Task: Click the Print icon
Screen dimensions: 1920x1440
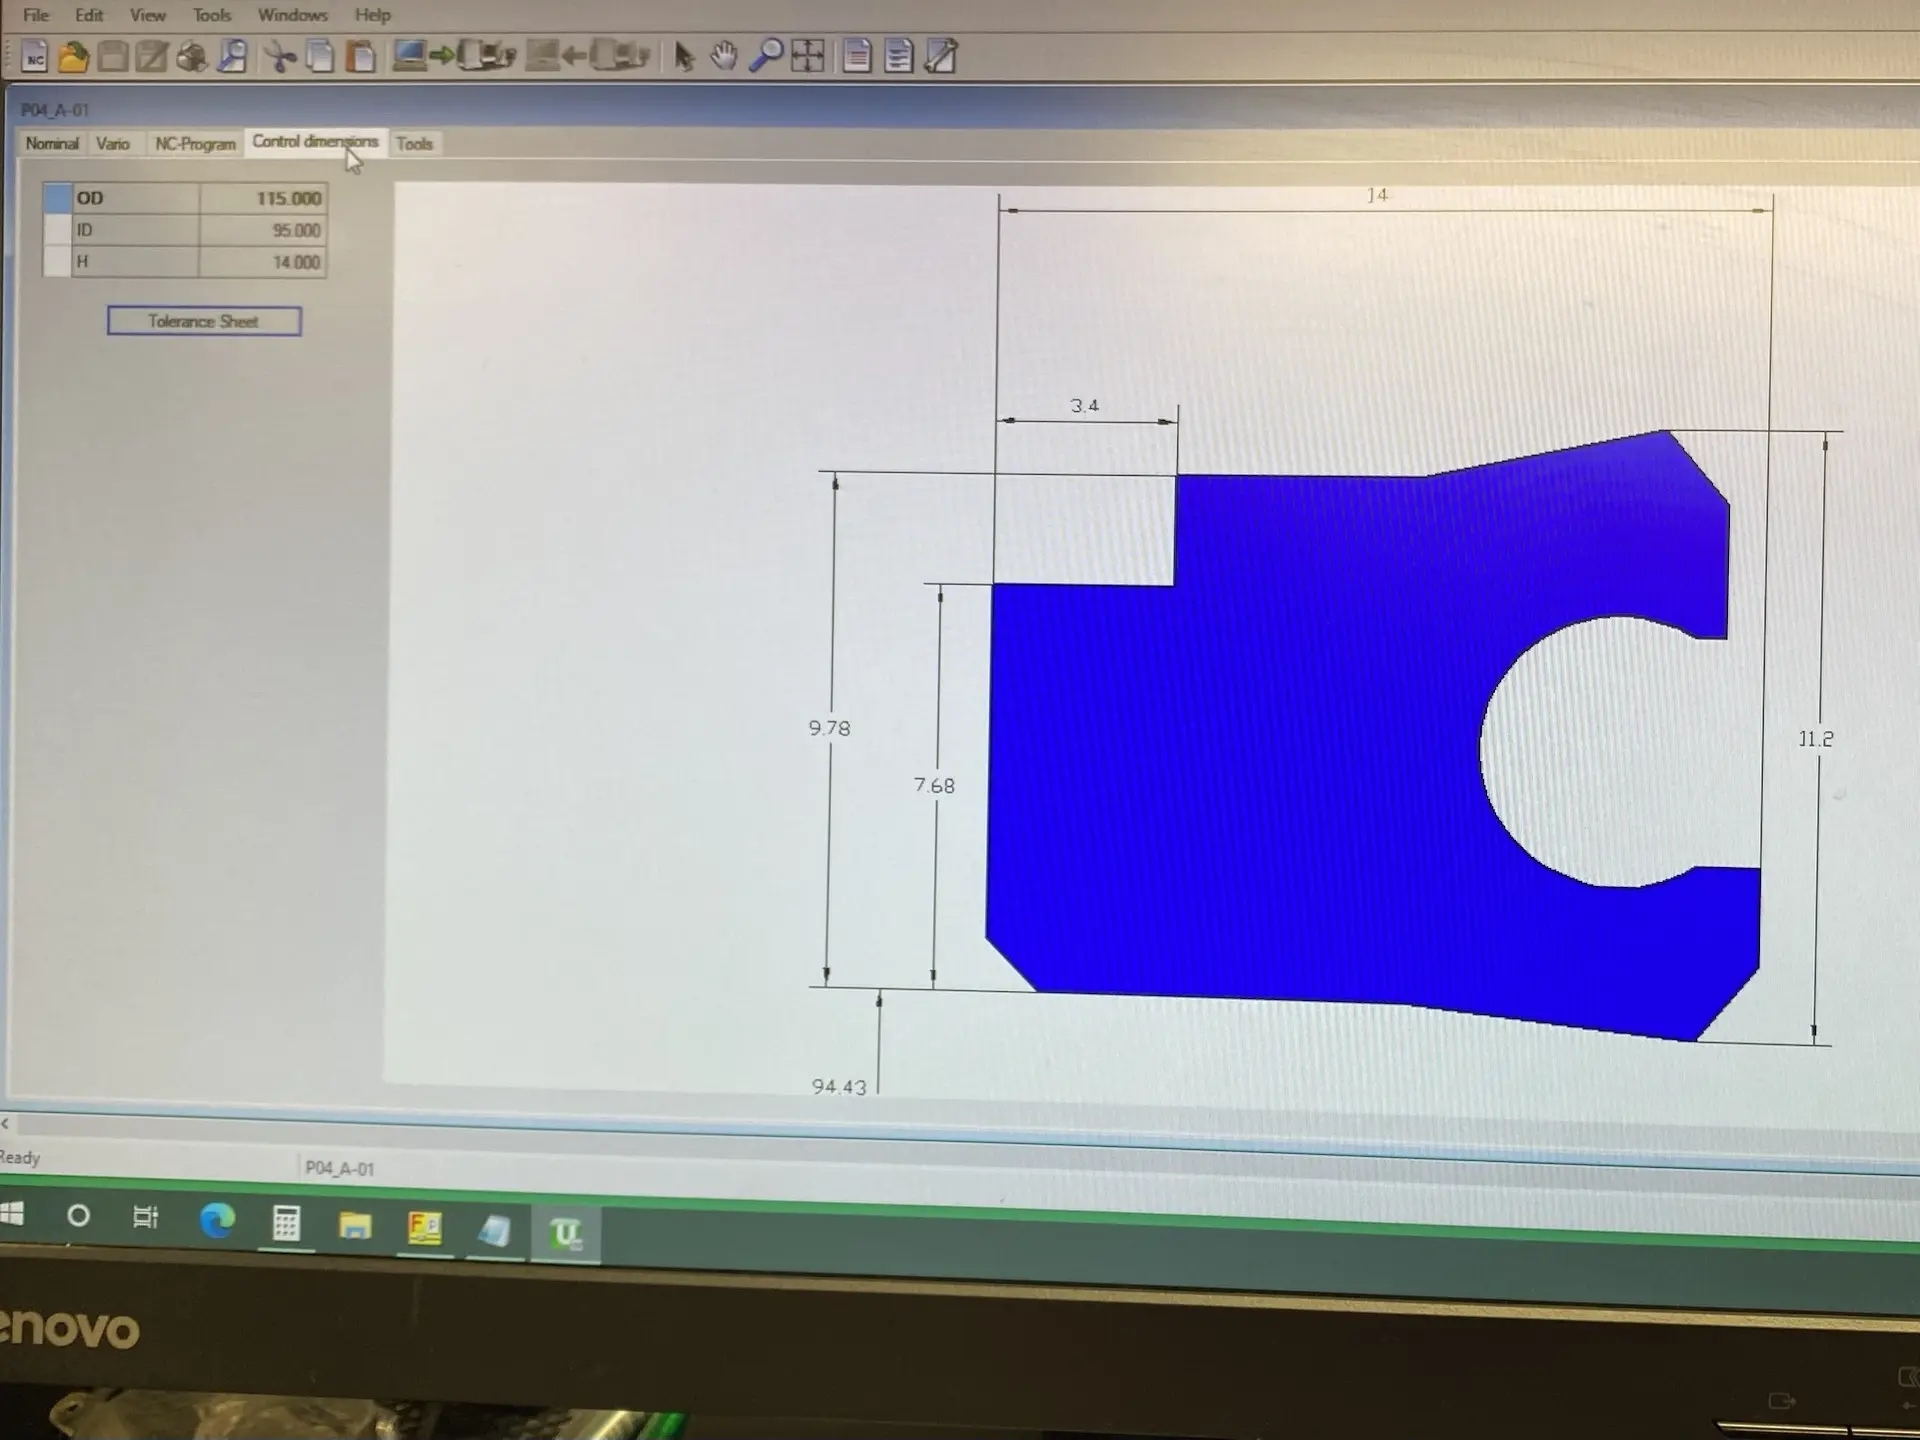Action: click(192, 57)
